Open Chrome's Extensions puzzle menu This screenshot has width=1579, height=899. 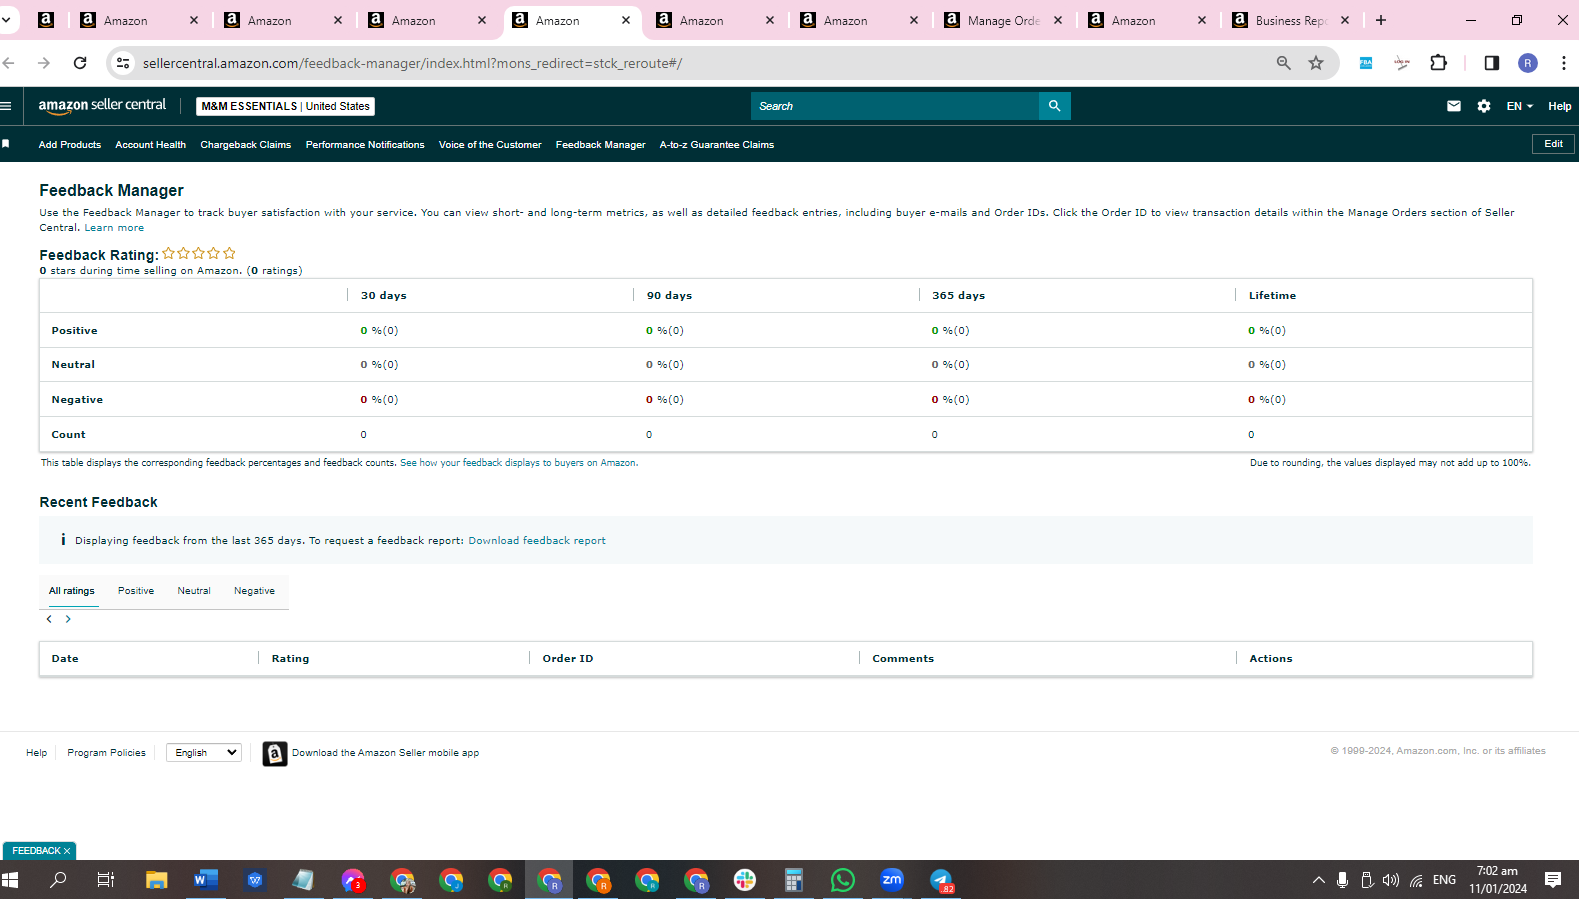point(1438,63)
